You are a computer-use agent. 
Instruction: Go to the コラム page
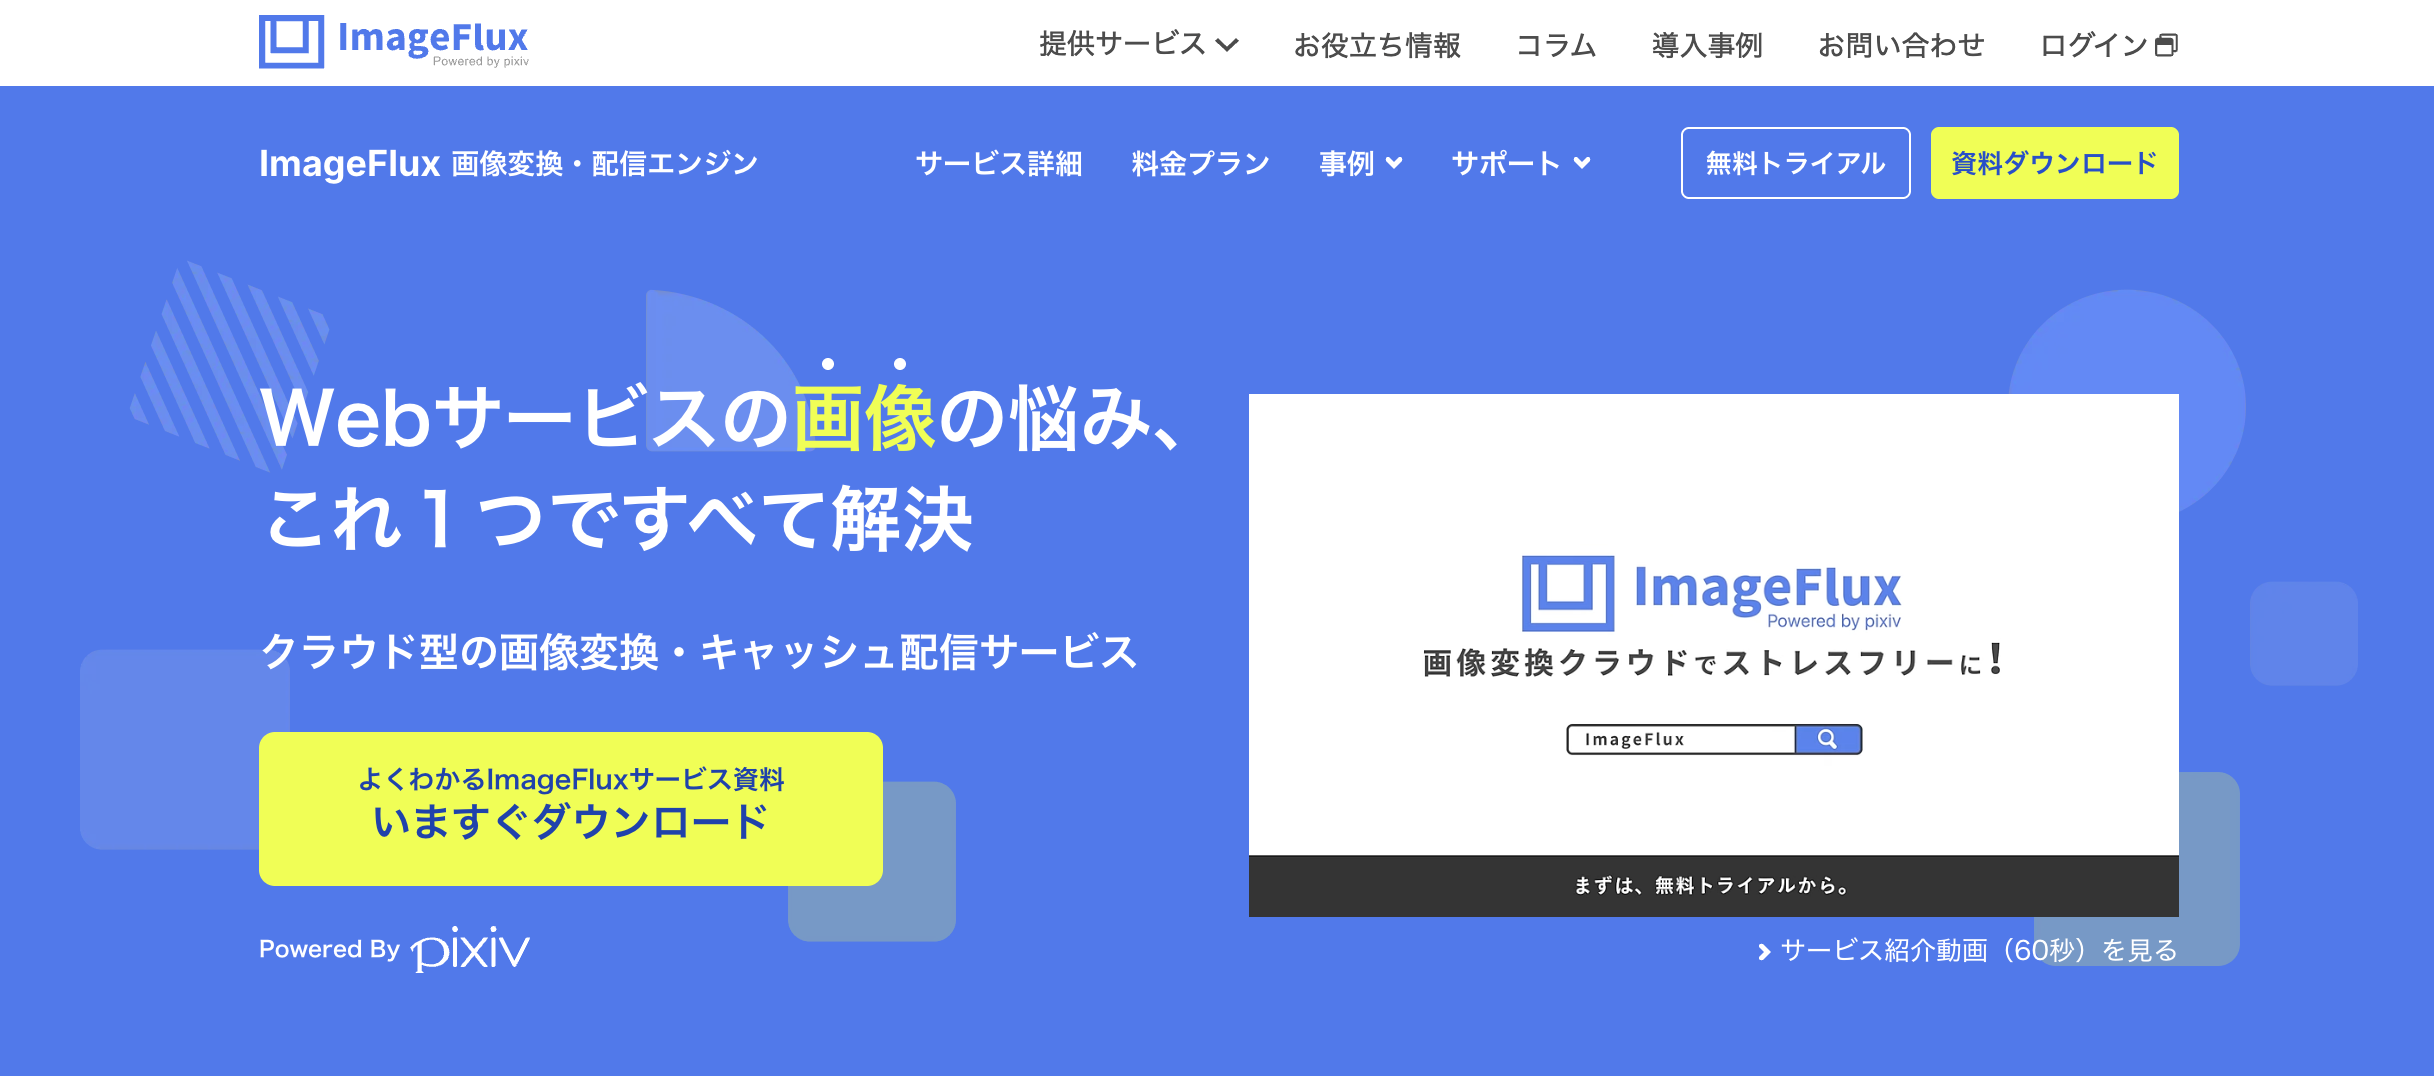(1556, 45)
